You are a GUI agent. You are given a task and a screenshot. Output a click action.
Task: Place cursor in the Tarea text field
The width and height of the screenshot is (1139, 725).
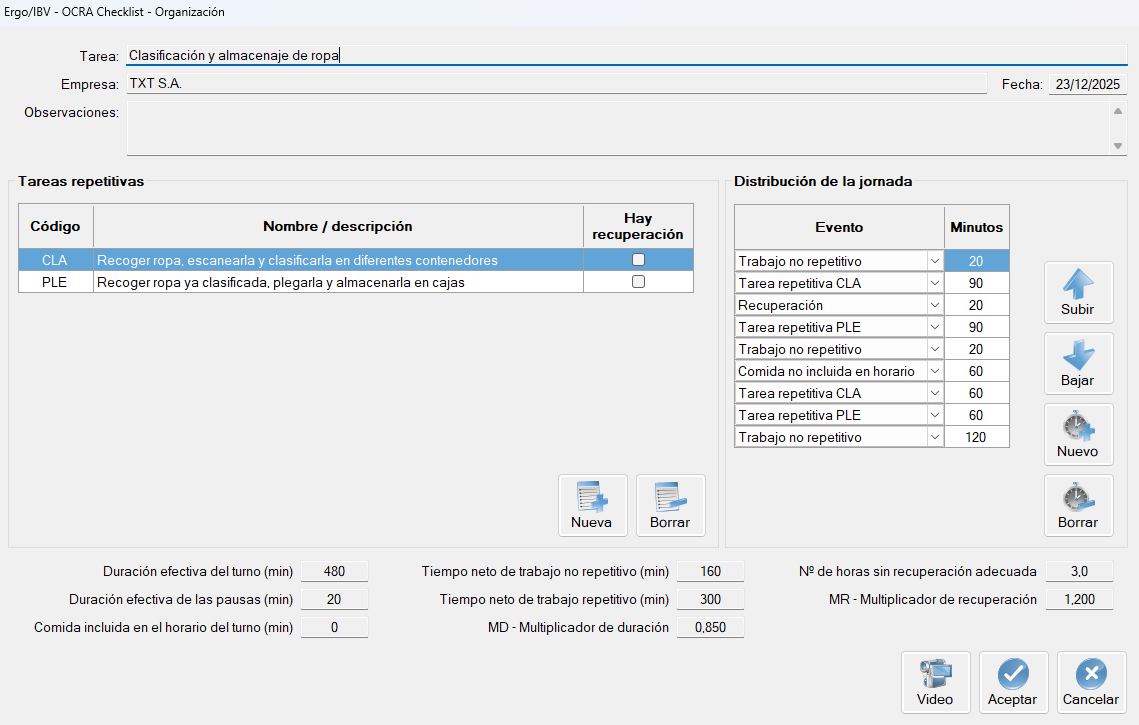coord(400,55)
